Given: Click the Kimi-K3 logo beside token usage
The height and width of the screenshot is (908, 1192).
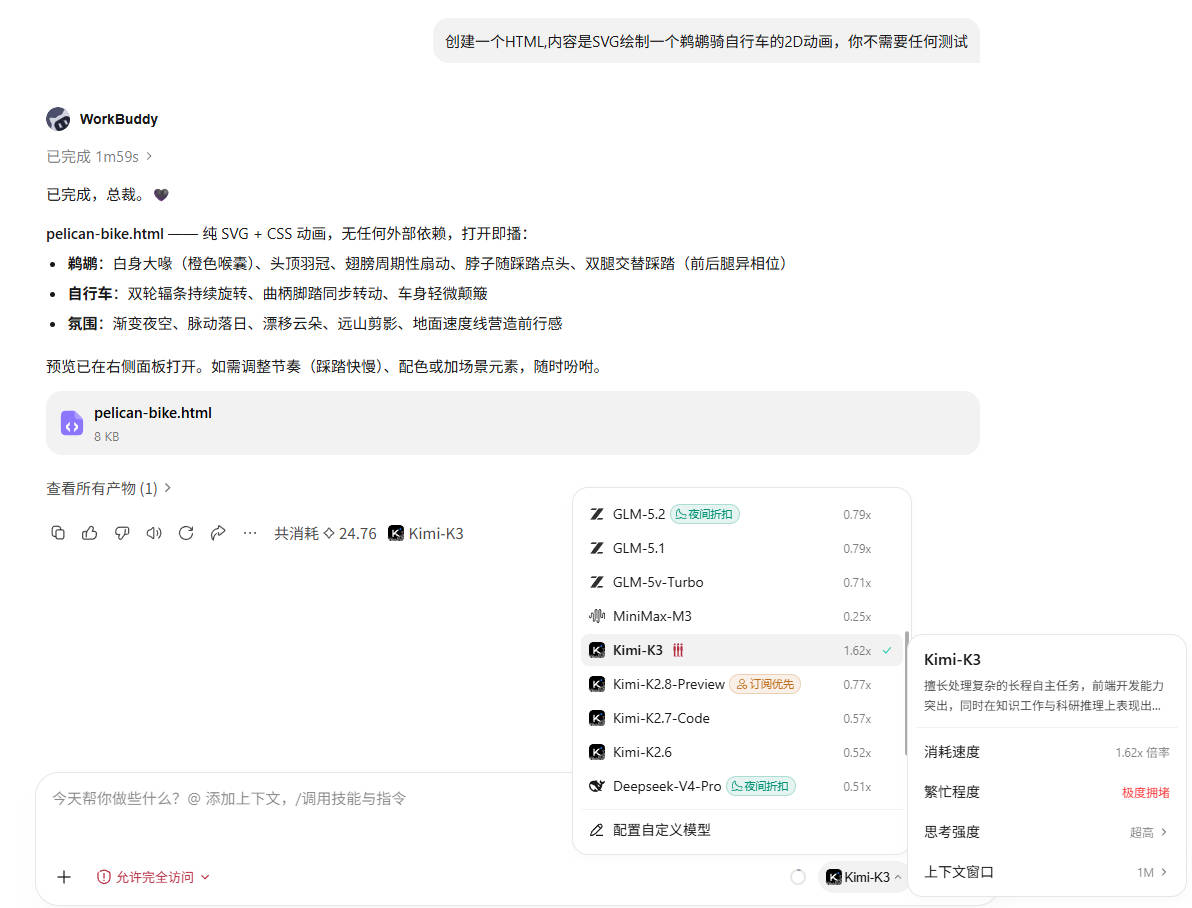Looking at the screenshot, I should coord(396,533).
